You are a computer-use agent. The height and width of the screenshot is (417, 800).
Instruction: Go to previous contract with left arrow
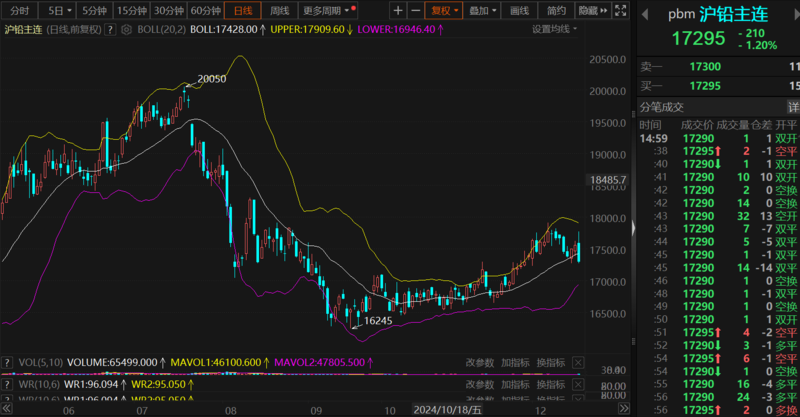[x=642, y=14]
